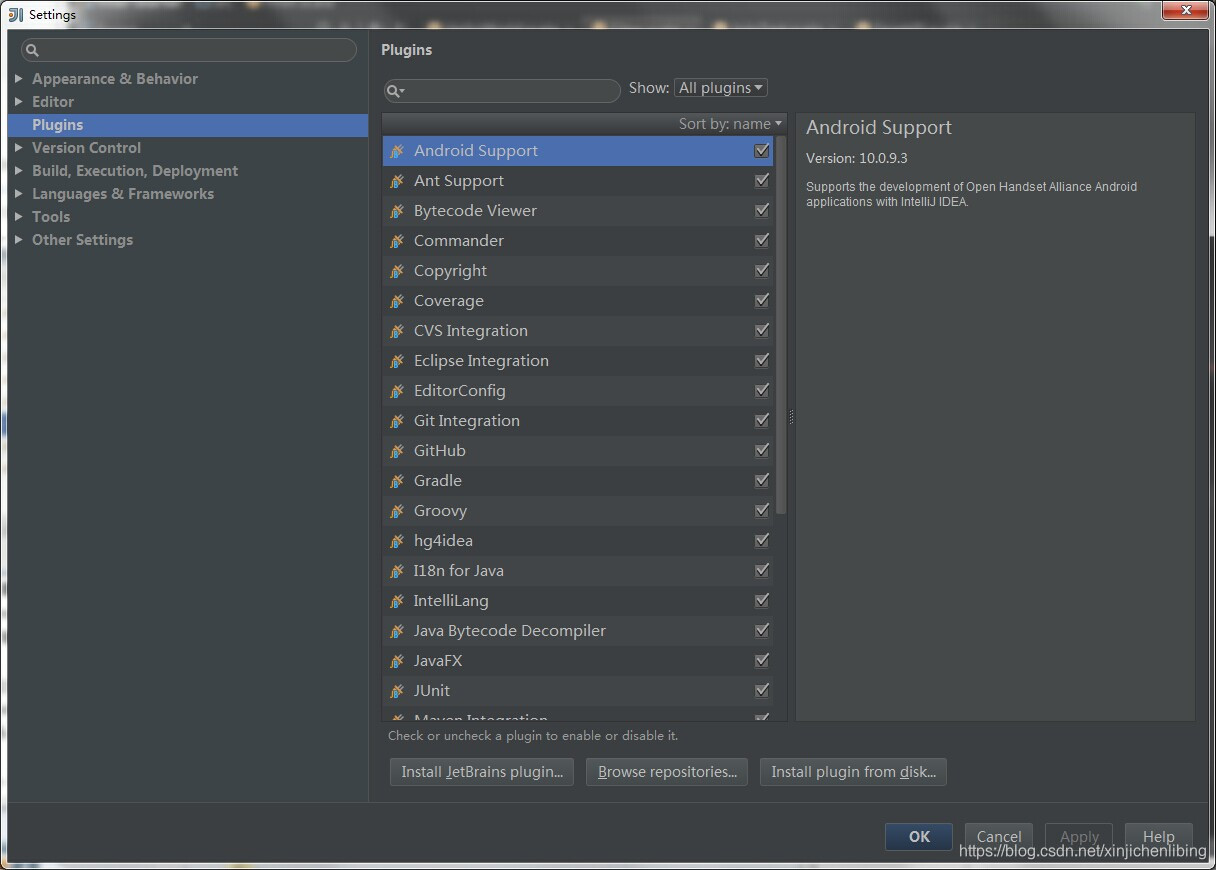1216x870 pixels.
Task: Toggle the Bytecode Viewer checkbox
Action: [762, 211]
